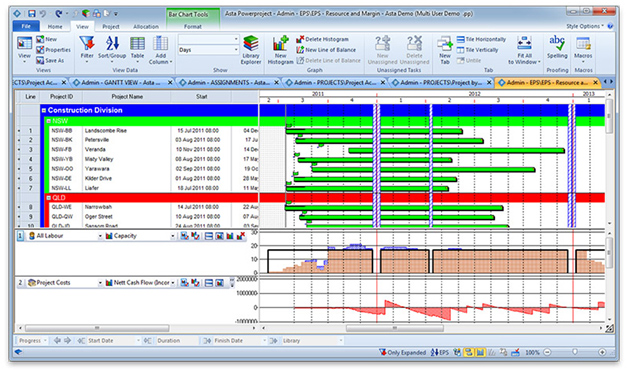The width and height of the screenshot is (628, 373).
Task: Switch to Project ribbon tab
Action: 111,26
